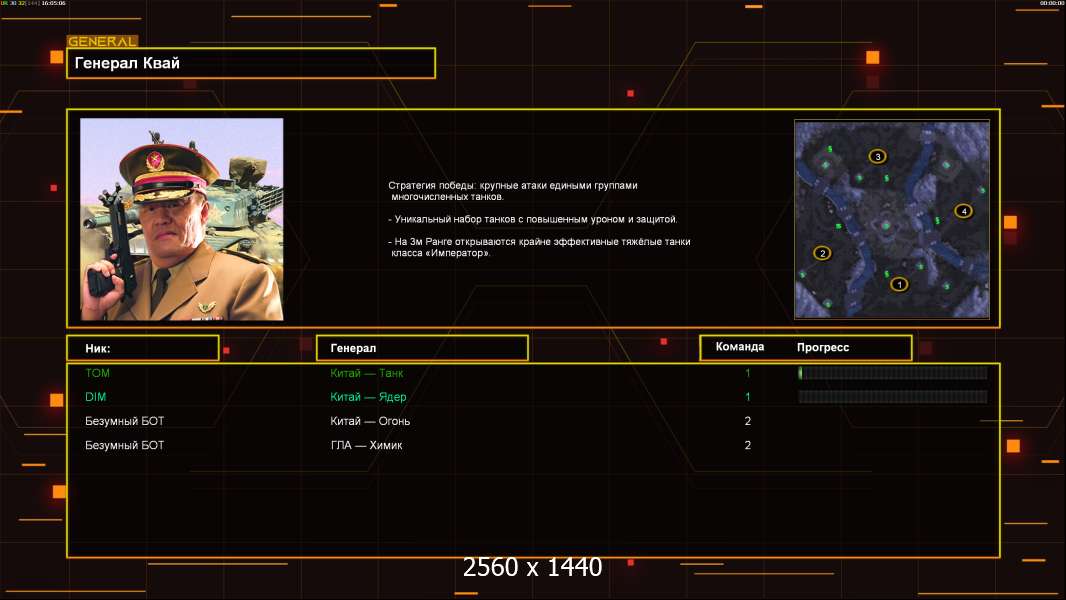The height and width of the screenshot is (600, 1066).
Task: Click the clock readout in top-left corner
Action: pyautogui.click(x=52, y=4)
